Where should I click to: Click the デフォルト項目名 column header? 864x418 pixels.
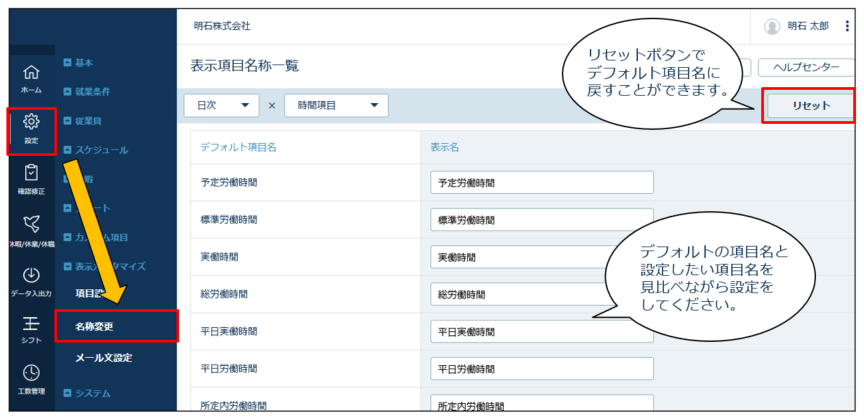239,148
